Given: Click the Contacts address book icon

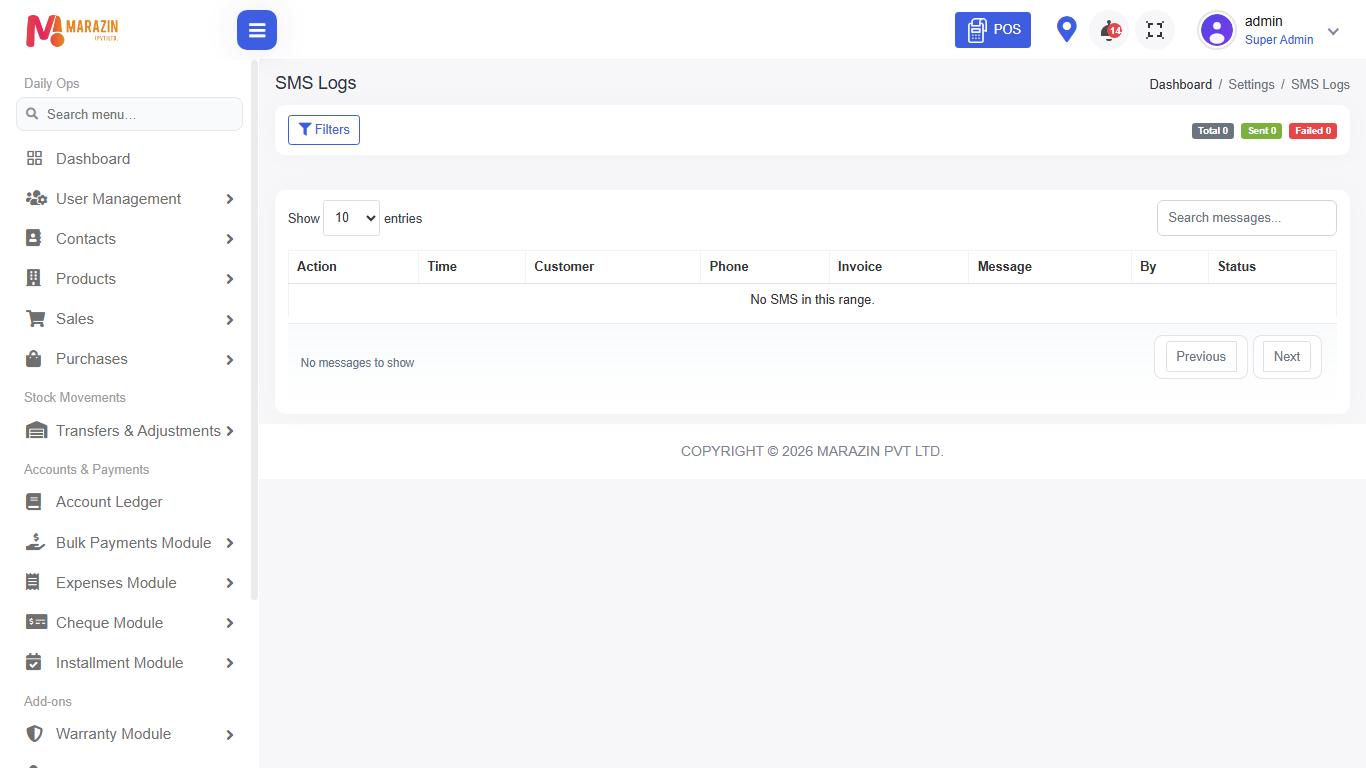Looking at the screenshot, I should [x=34, y=239].
